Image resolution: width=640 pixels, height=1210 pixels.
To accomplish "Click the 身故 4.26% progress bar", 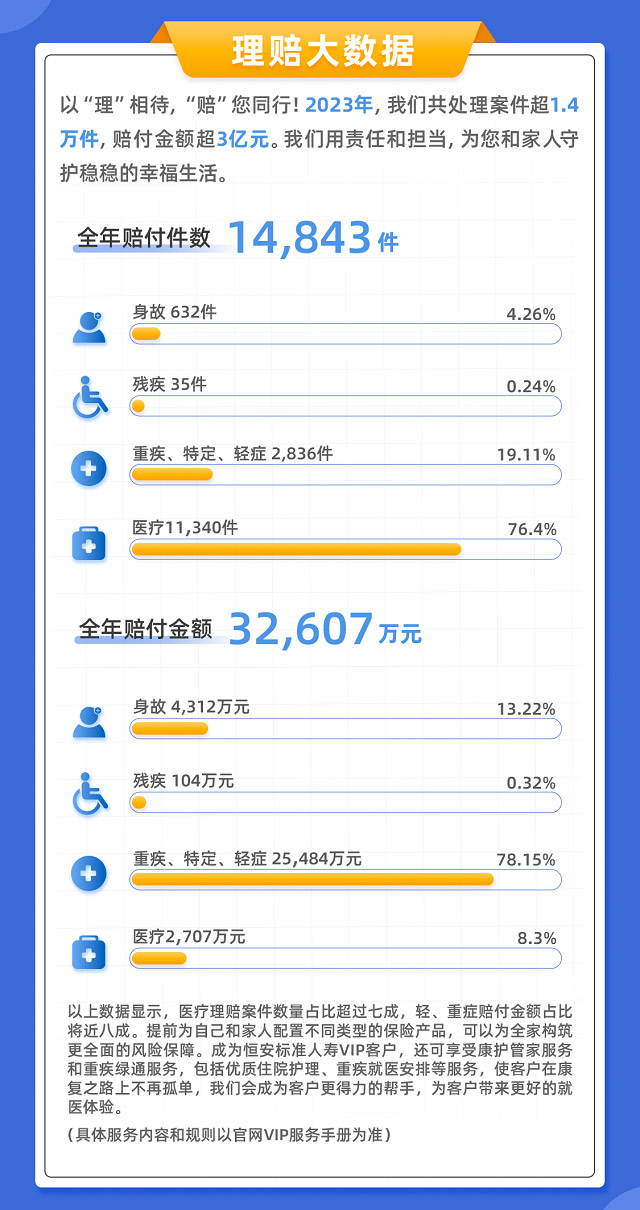I will [x=345, y=334].
